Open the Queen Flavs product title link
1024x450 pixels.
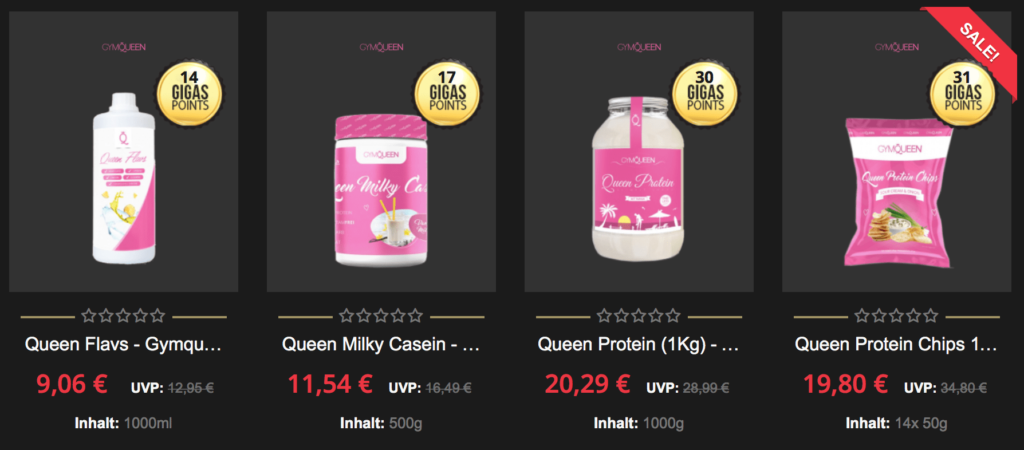pos(123,346)
